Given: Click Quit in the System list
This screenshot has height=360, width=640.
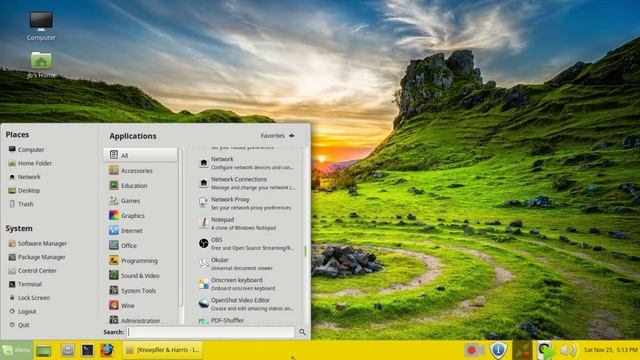Looking at the screenshot, I should click(19, 325).
